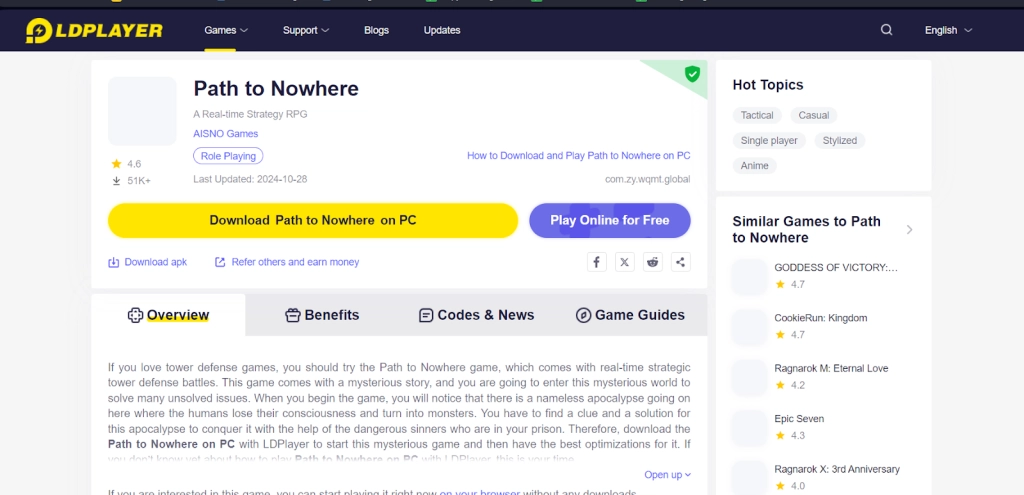Image resolution: width=1024 pixels, height=495 pixels.
Task: Click the Path to Nowhere title heading
Action: (276, 88)
